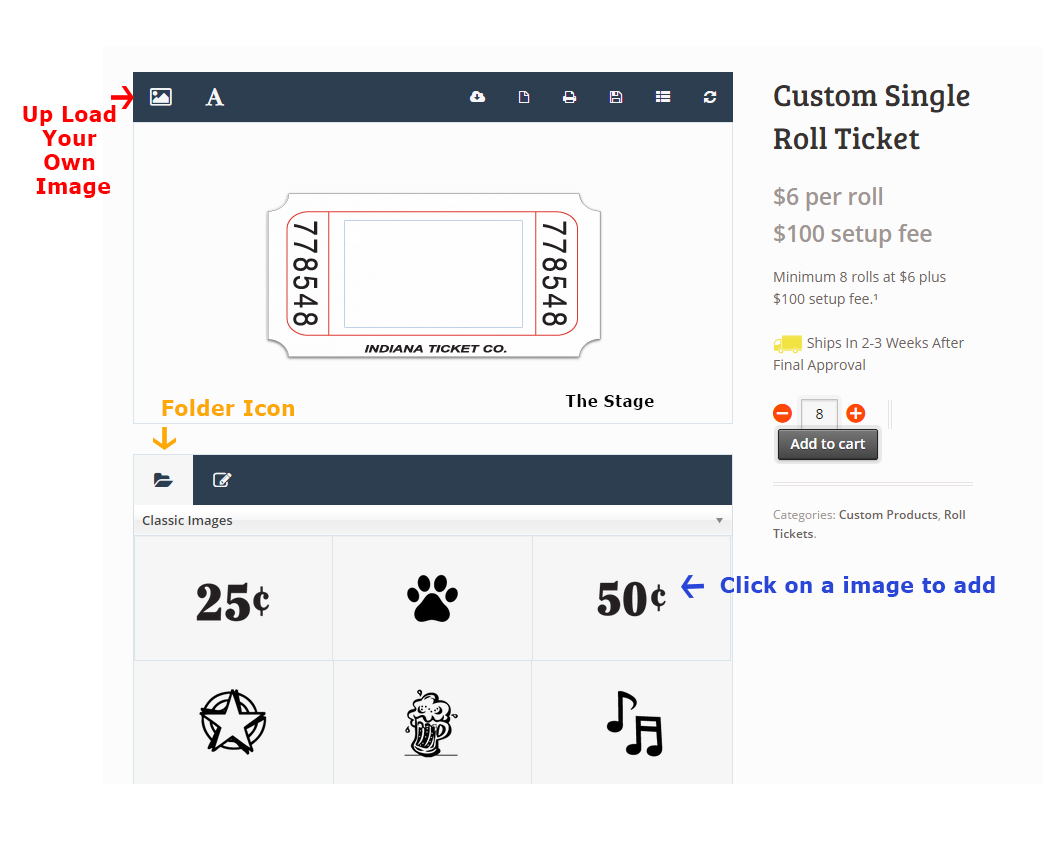The height and width of the screenshot is (864, 1048).
Task: Open the Custom Products category link
Action: pos(888,515)
